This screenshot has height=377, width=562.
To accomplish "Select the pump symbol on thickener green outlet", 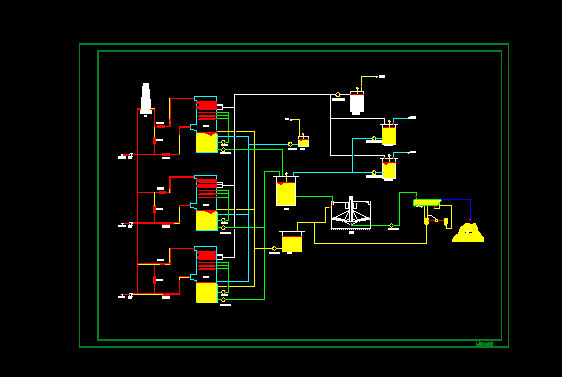I will click(391, 225).
